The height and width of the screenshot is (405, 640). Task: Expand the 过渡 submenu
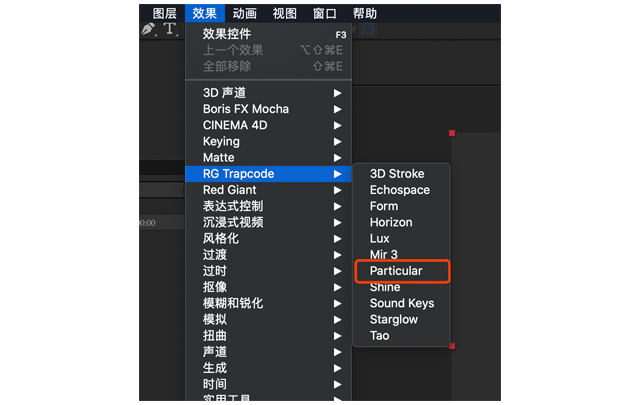[268, 255]
